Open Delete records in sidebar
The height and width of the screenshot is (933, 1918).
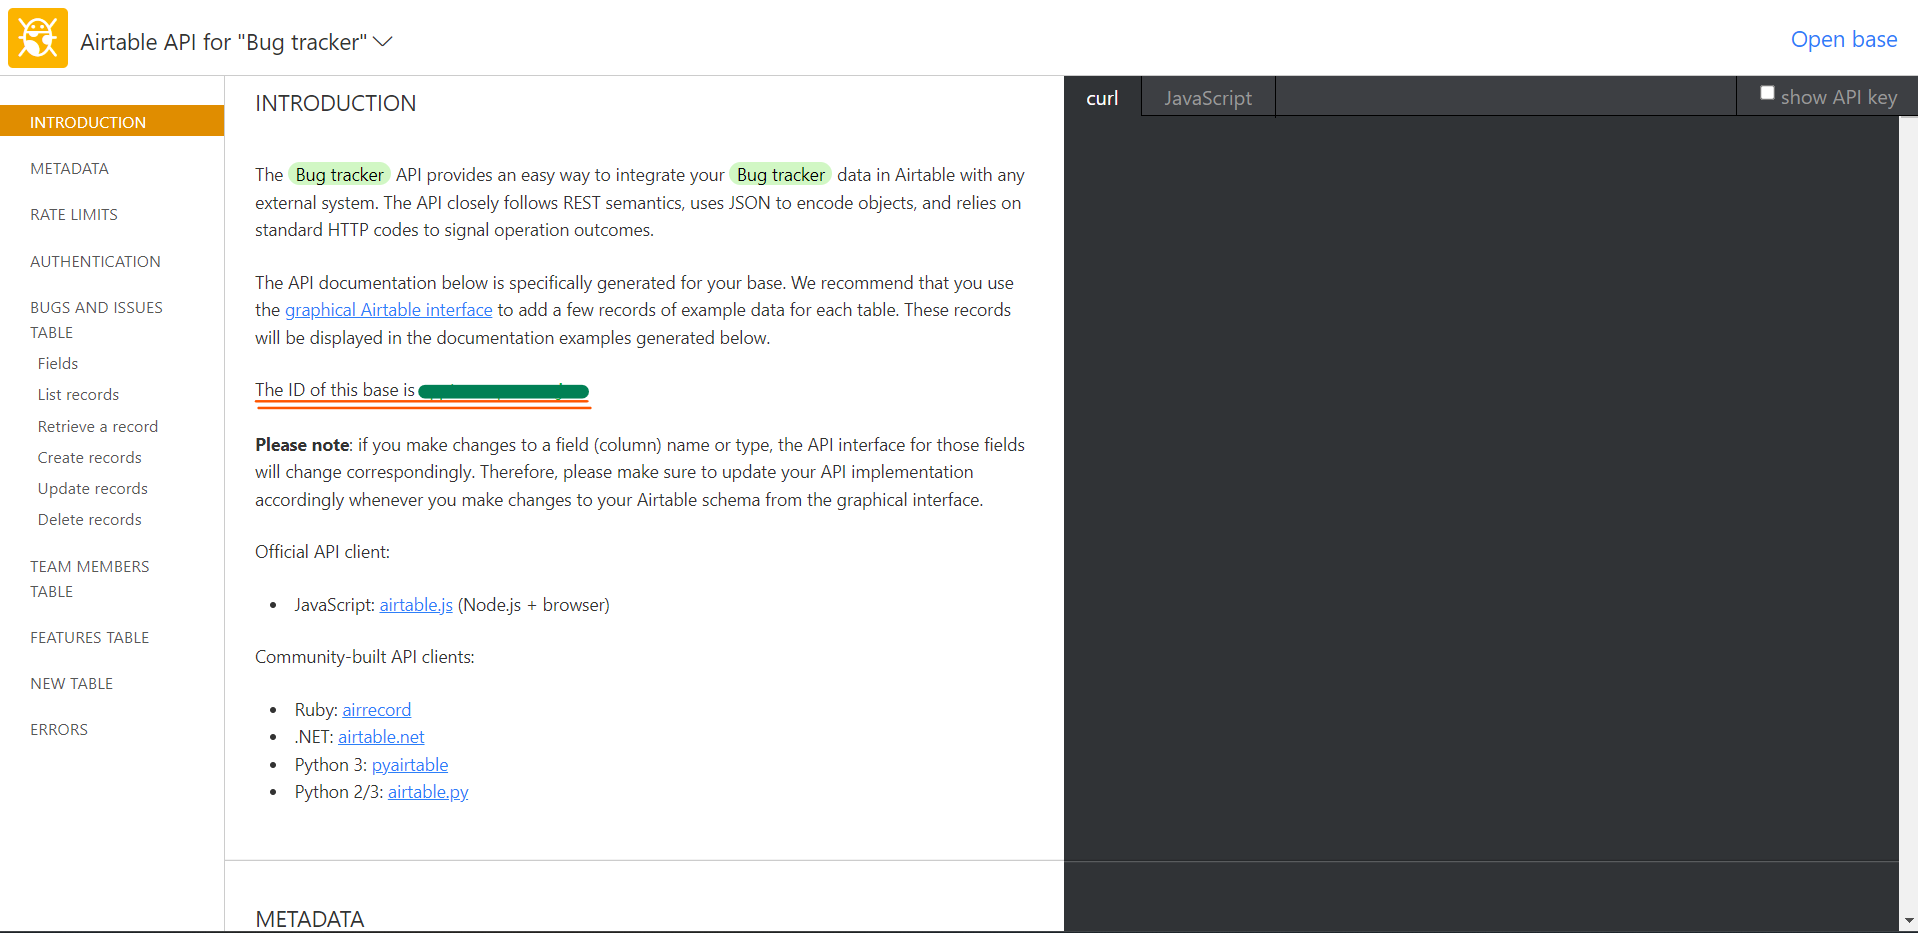(90, 519)
